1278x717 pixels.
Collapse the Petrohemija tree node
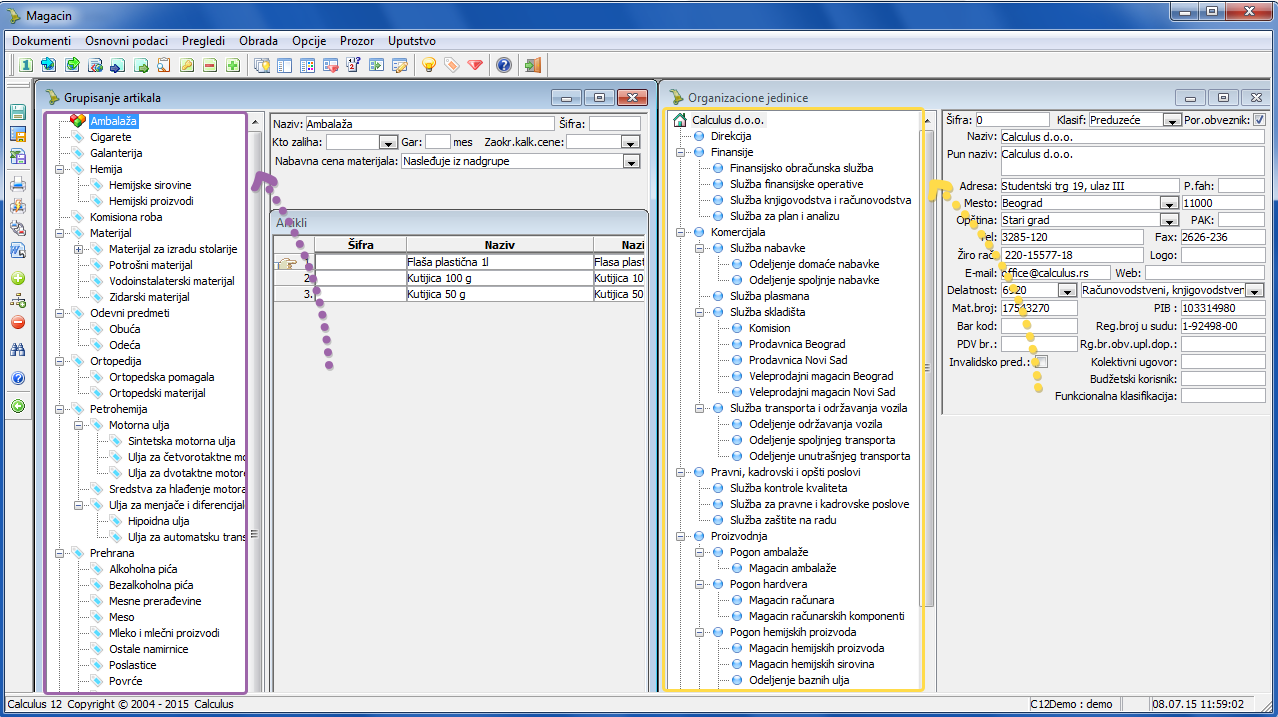[x=61, y=409]
